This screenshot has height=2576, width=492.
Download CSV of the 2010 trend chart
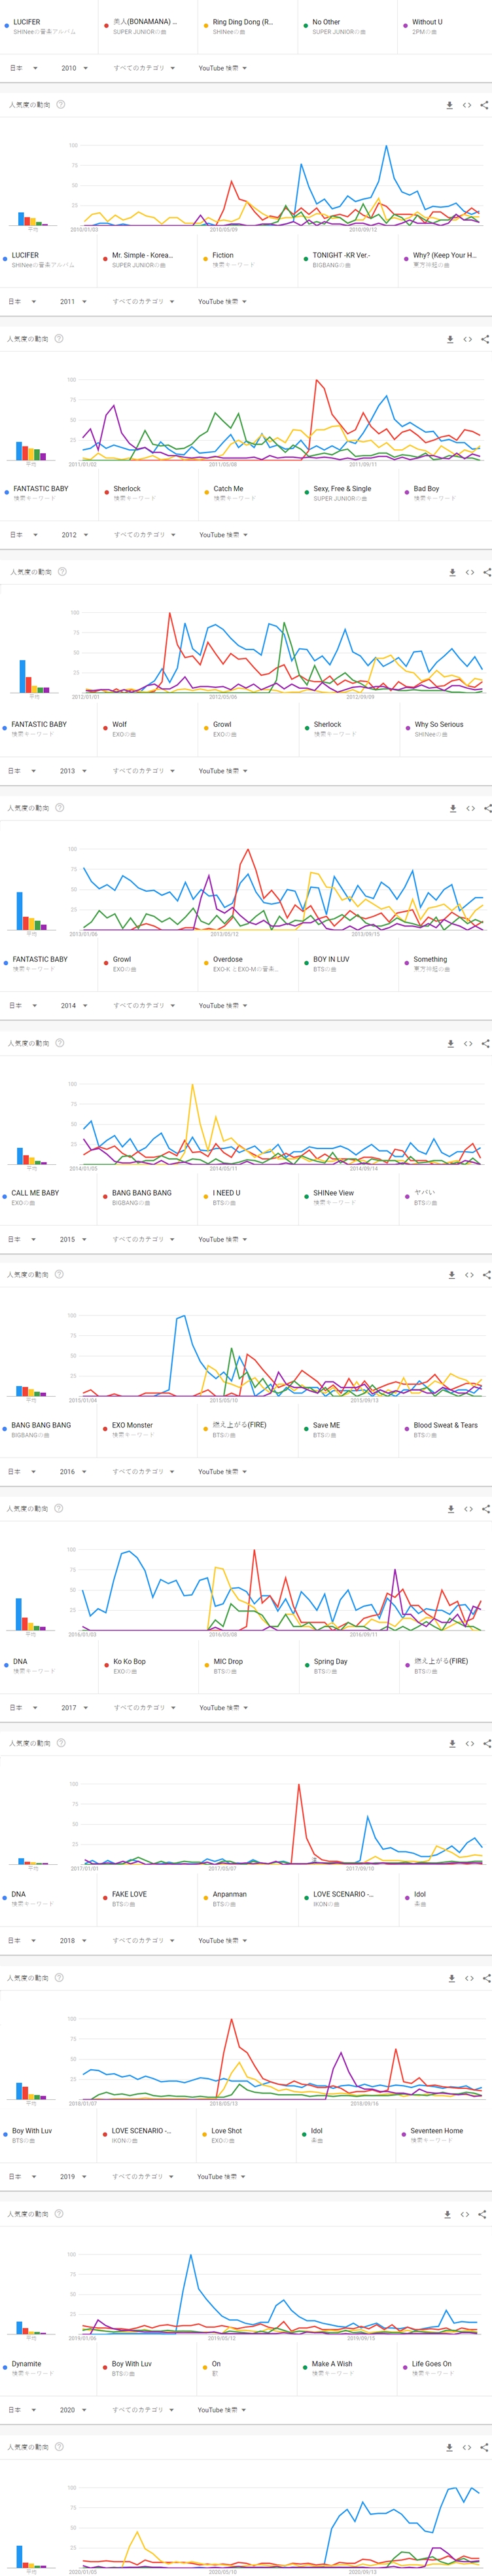point(449,105)
